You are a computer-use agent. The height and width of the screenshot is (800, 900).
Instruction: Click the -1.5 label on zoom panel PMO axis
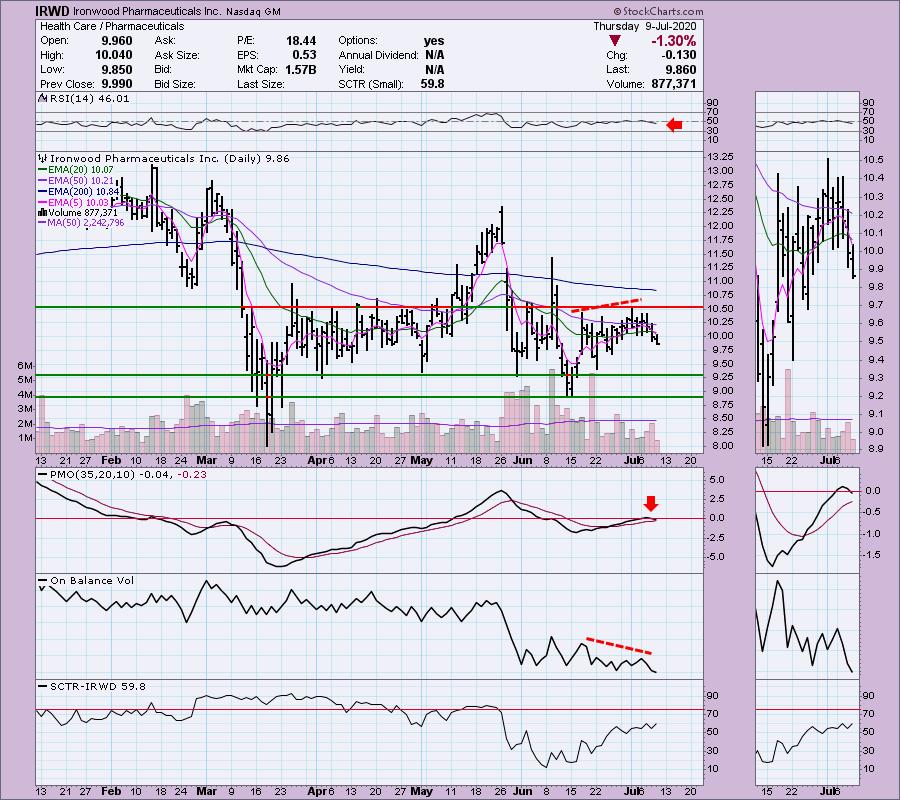(872, 555)
